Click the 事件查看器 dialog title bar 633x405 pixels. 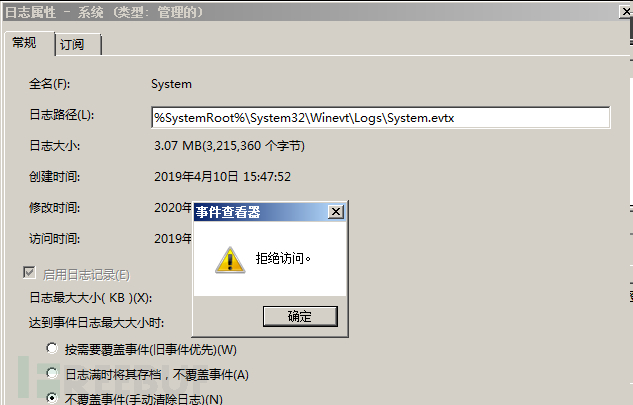(260, 212)
